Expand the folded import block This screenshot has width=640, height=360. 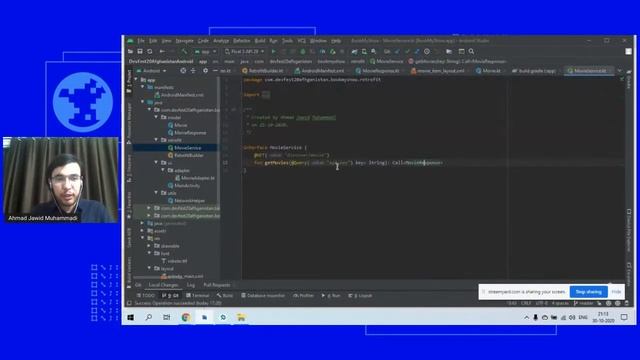tap(265, 95)
